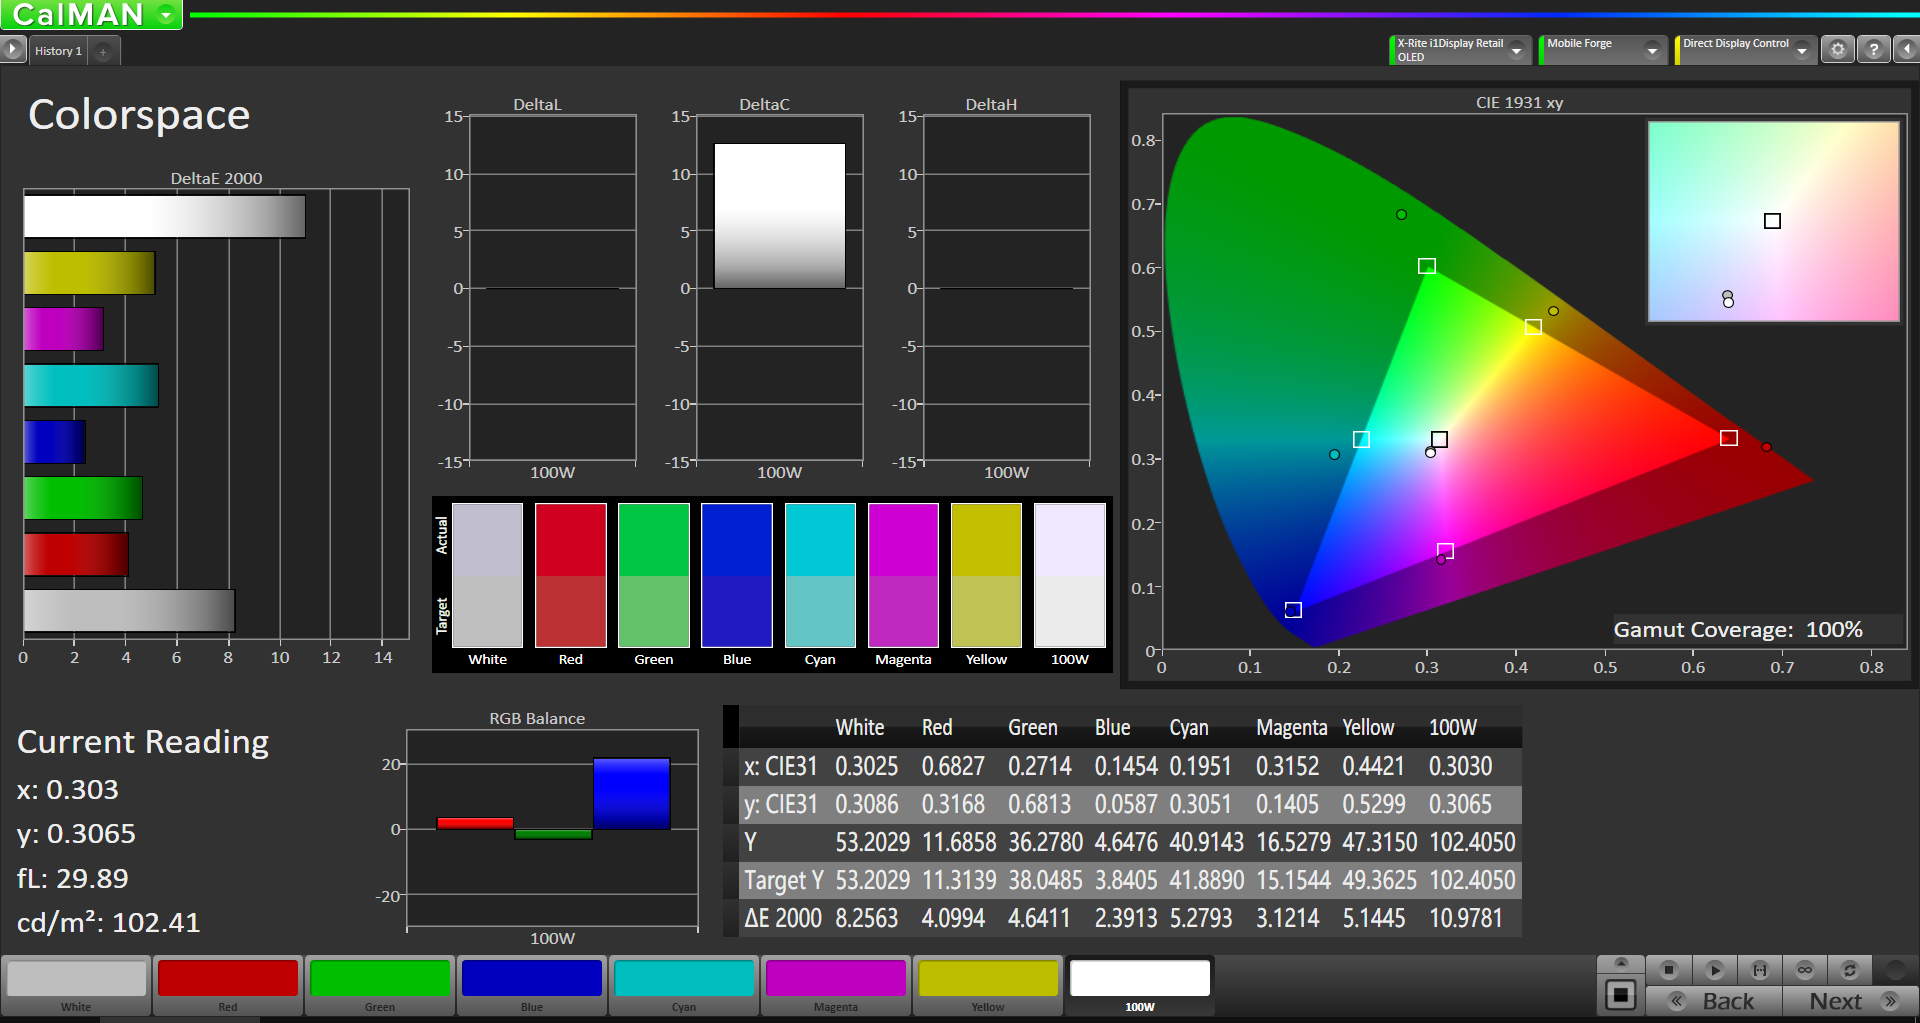Click the blue primary target square on CIE chart
1920x1023 pixels.
click(1293, 610)
